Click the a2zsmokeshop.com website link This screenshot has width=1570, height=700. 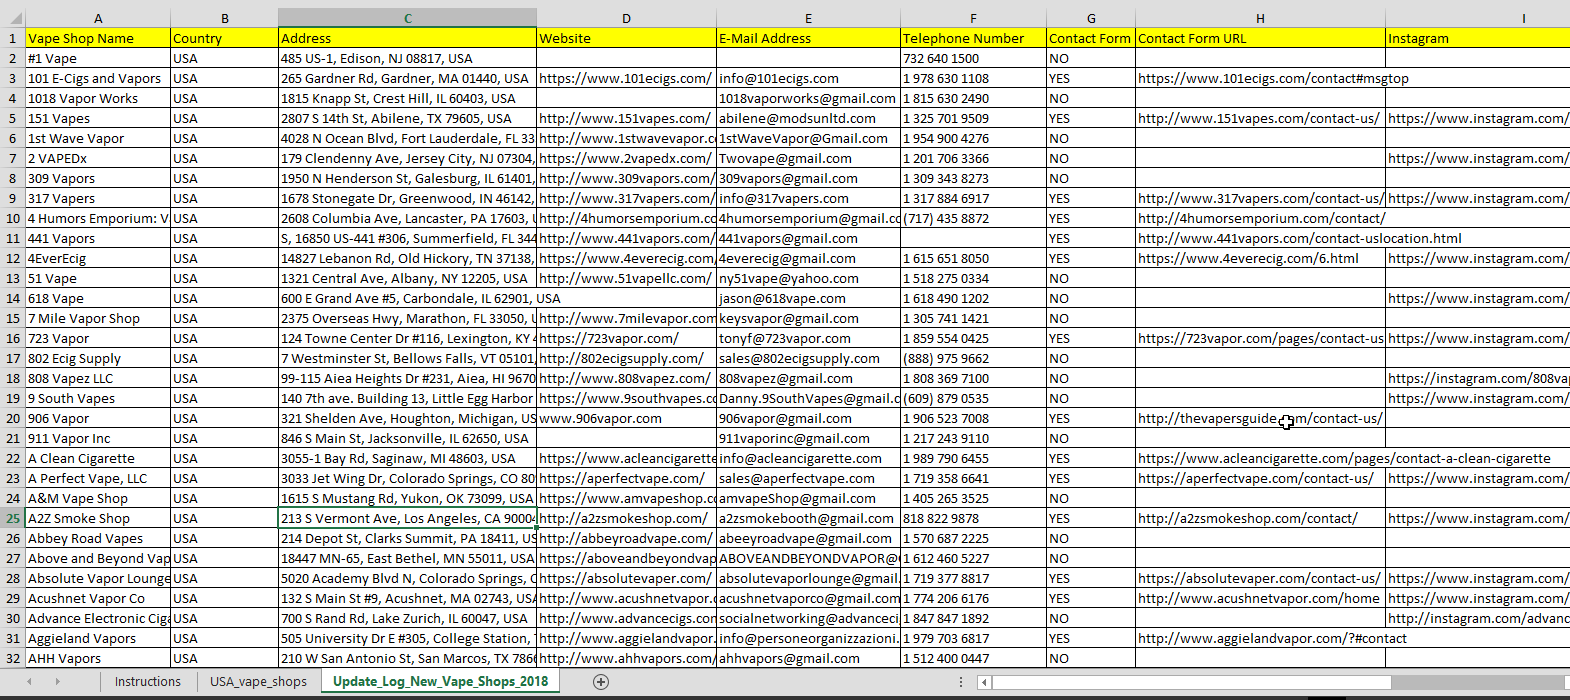622,518
